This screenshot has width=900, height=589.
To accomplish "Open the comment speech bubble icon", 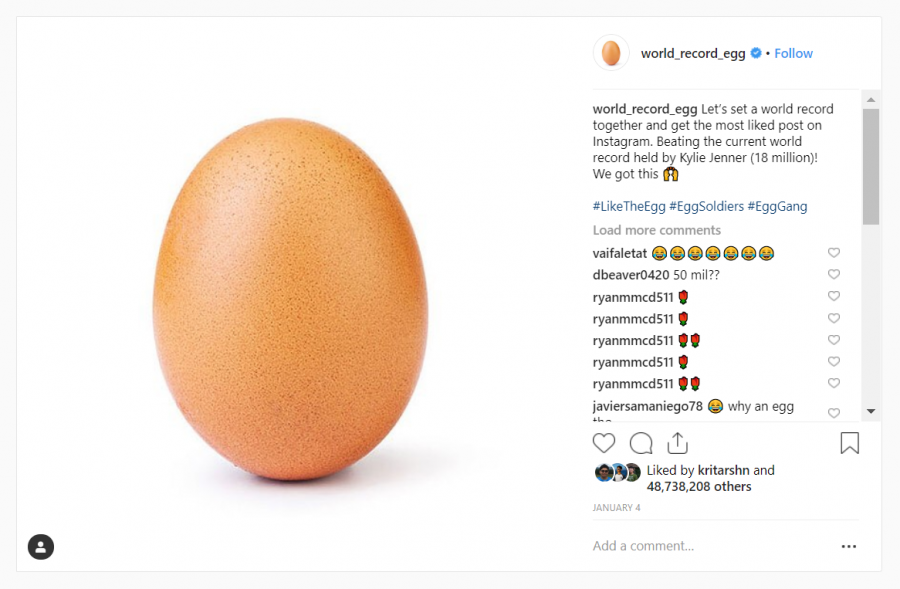I will click(x=641, y=443).
